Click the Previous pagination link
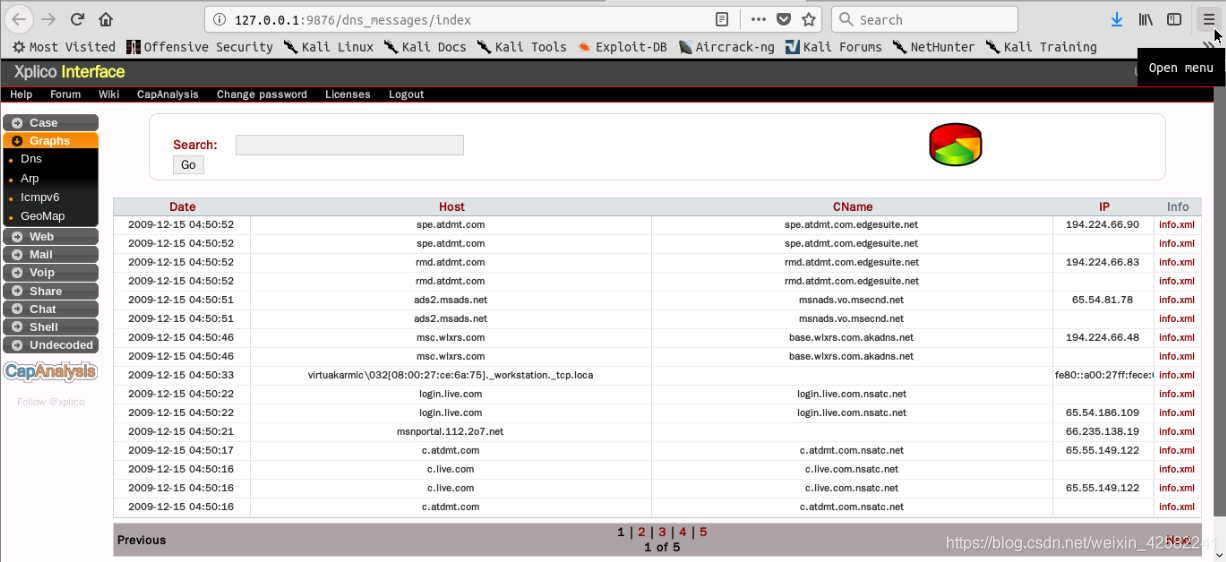1226x562 pixels. (x=141, y=540)
